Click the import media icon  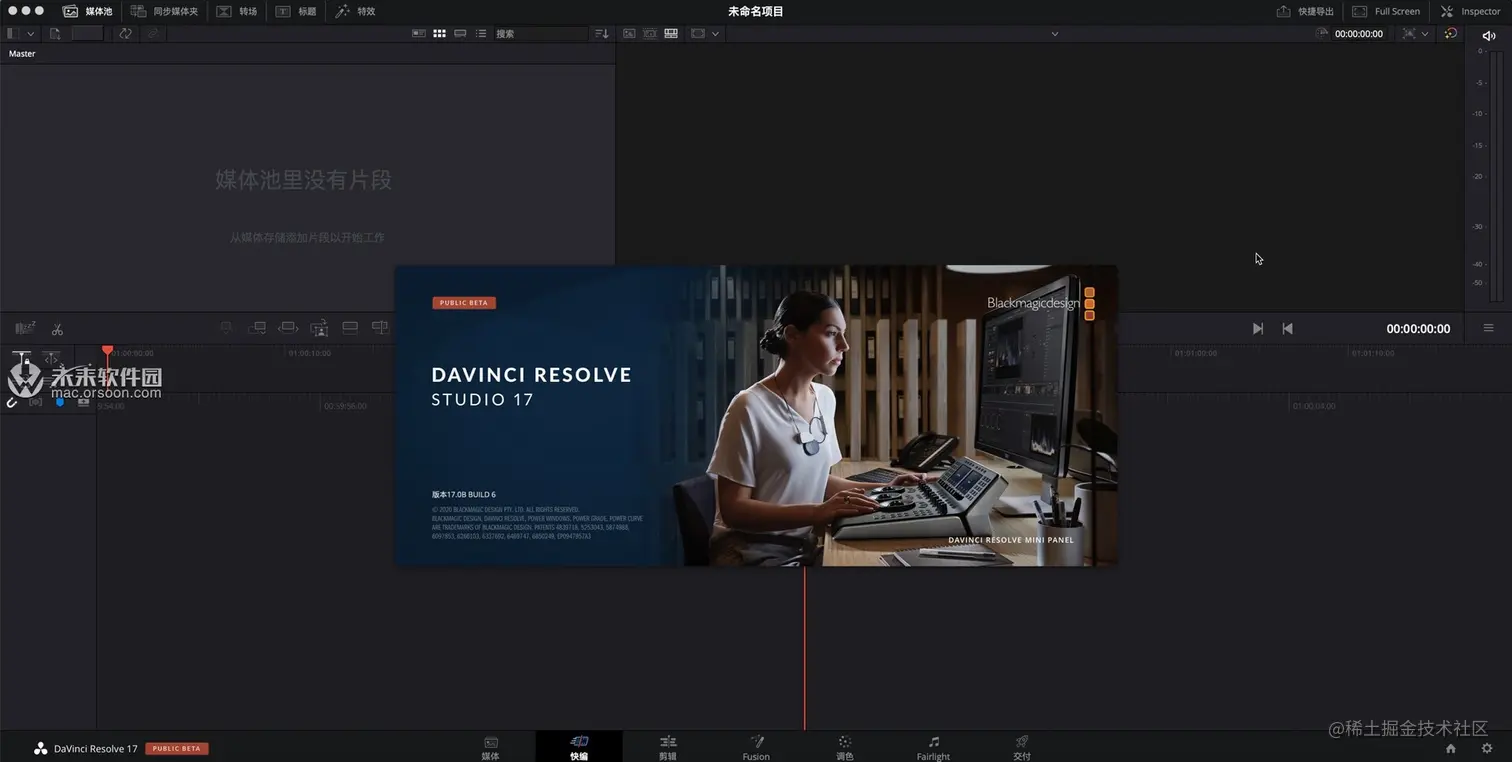pyautogui.click(x=55, y=33)
